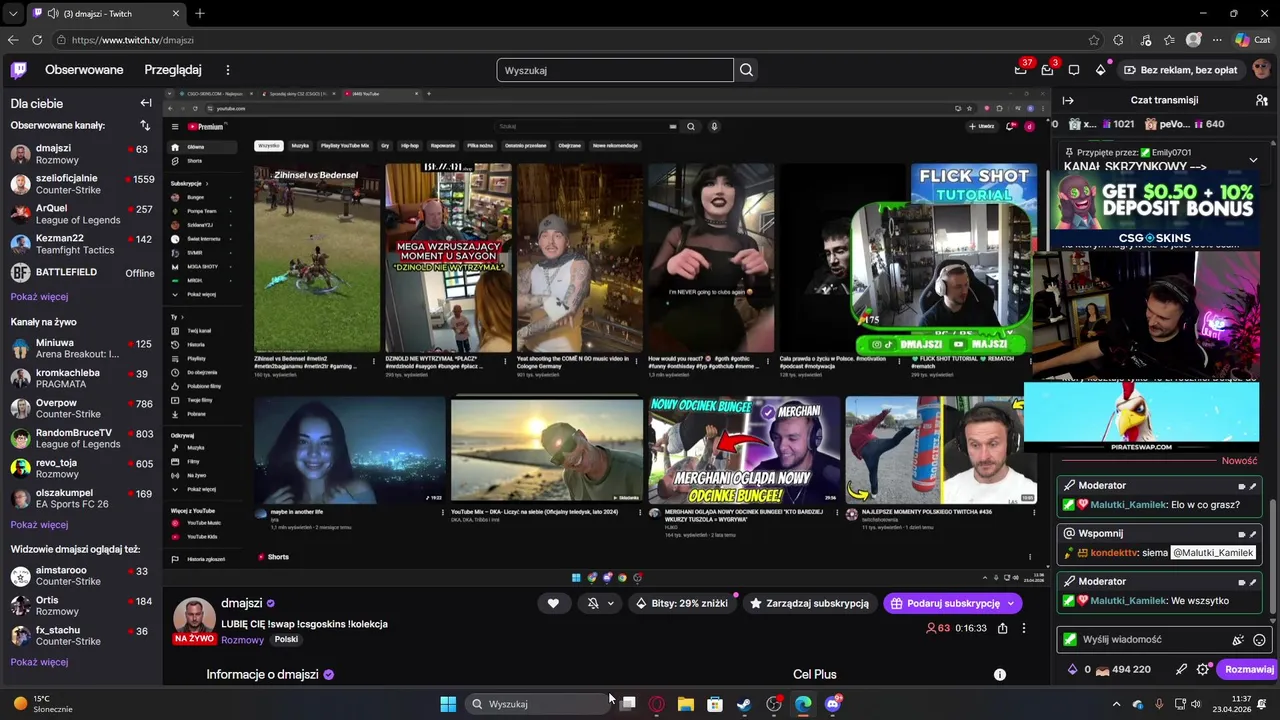The height and width of the screenshot is (720, 1280).
Task: Open the Bits icon in top bar
Action: pos(1100,70)
